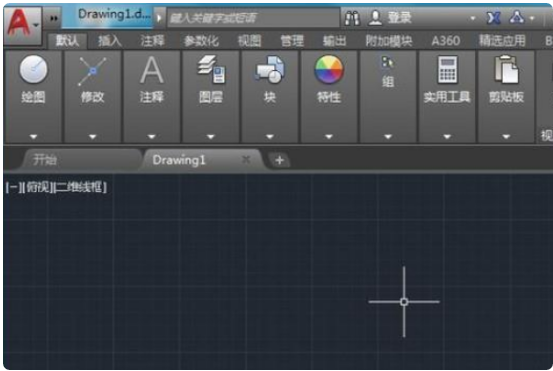Switch to the 输出 ribbon tab
The width and height of the screenshot is (553, 371).
pos(334,41)
